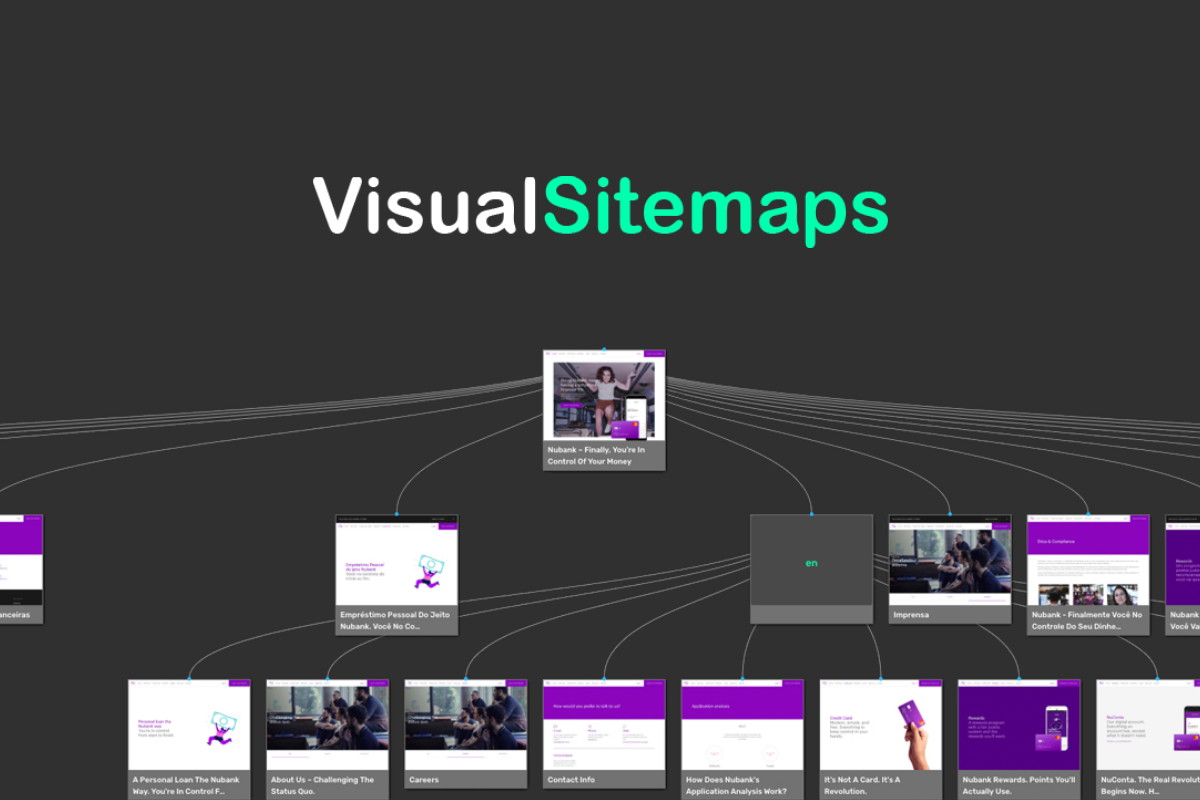Click the blue dot above the Careers card

click(x=464, y=679)
